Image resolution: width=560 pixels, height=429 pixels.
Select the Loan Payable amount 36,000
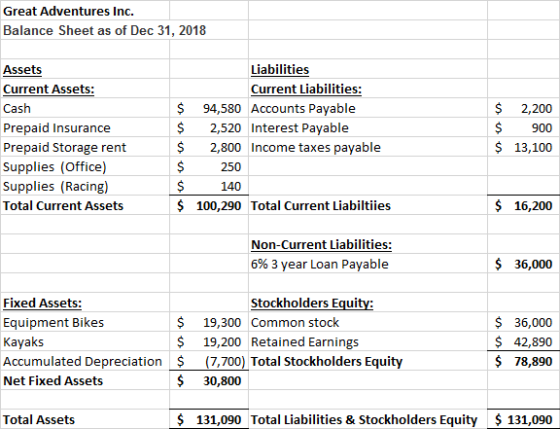pos(523,264)
